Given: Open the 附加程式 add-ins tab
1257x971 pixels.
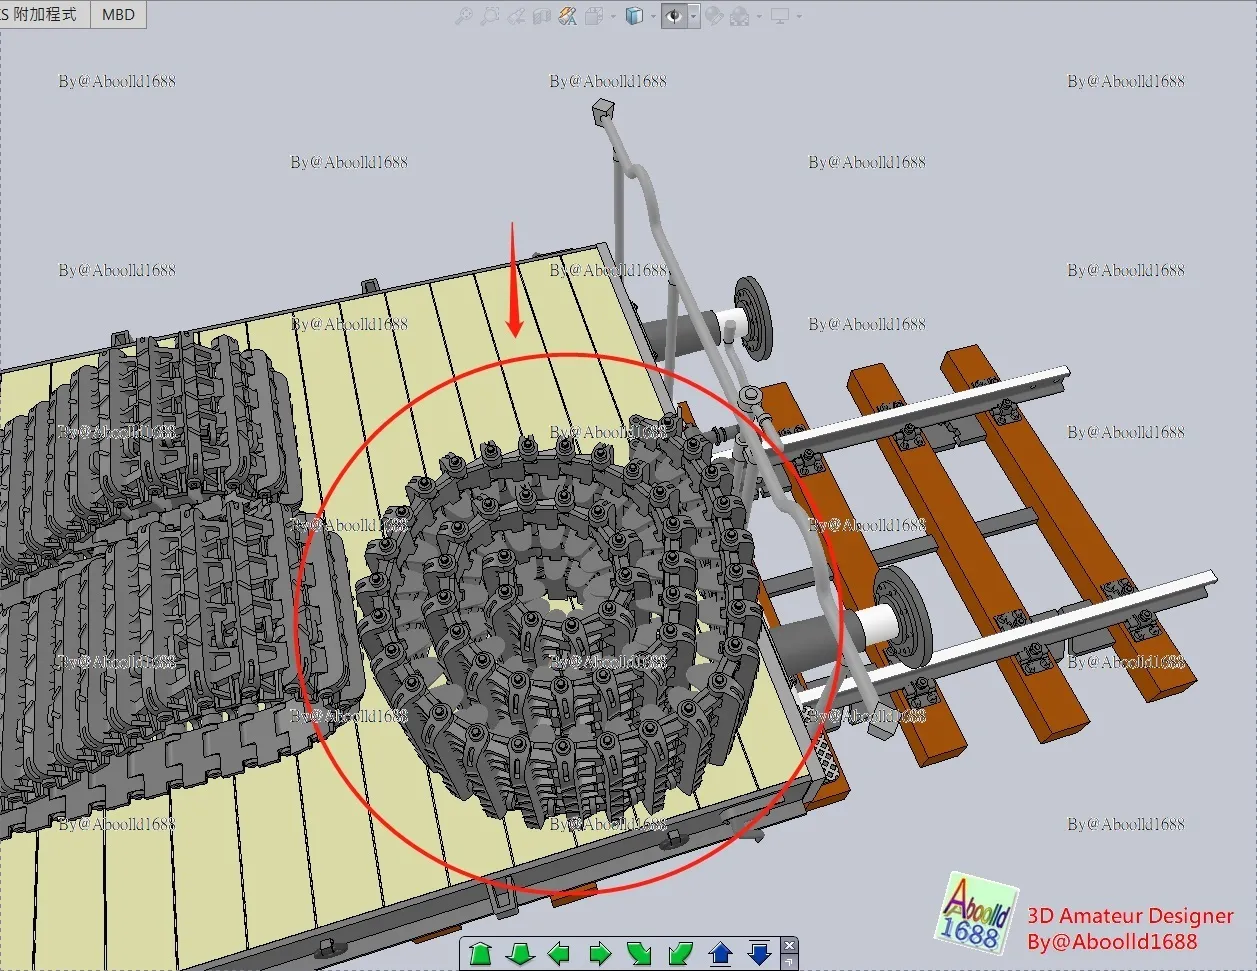Looking at the screenshot, I should [45, 14].
